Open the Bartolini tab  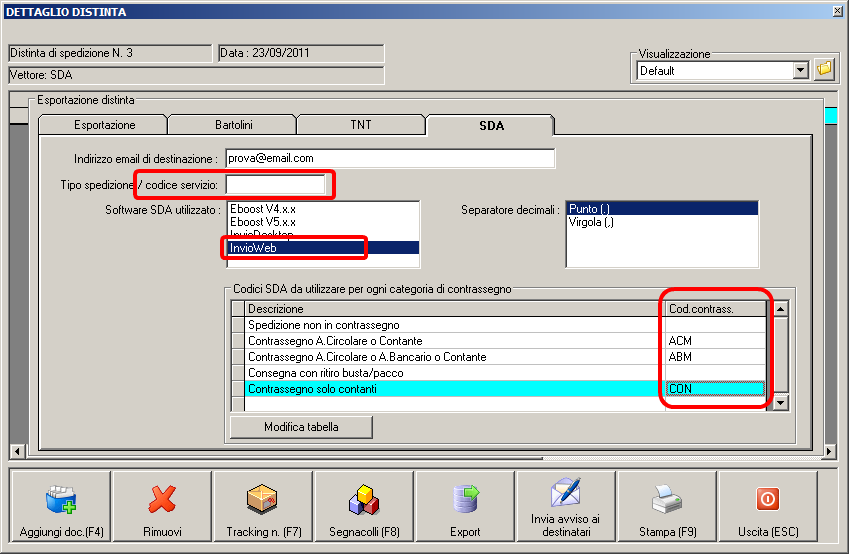tap(232, 125)
